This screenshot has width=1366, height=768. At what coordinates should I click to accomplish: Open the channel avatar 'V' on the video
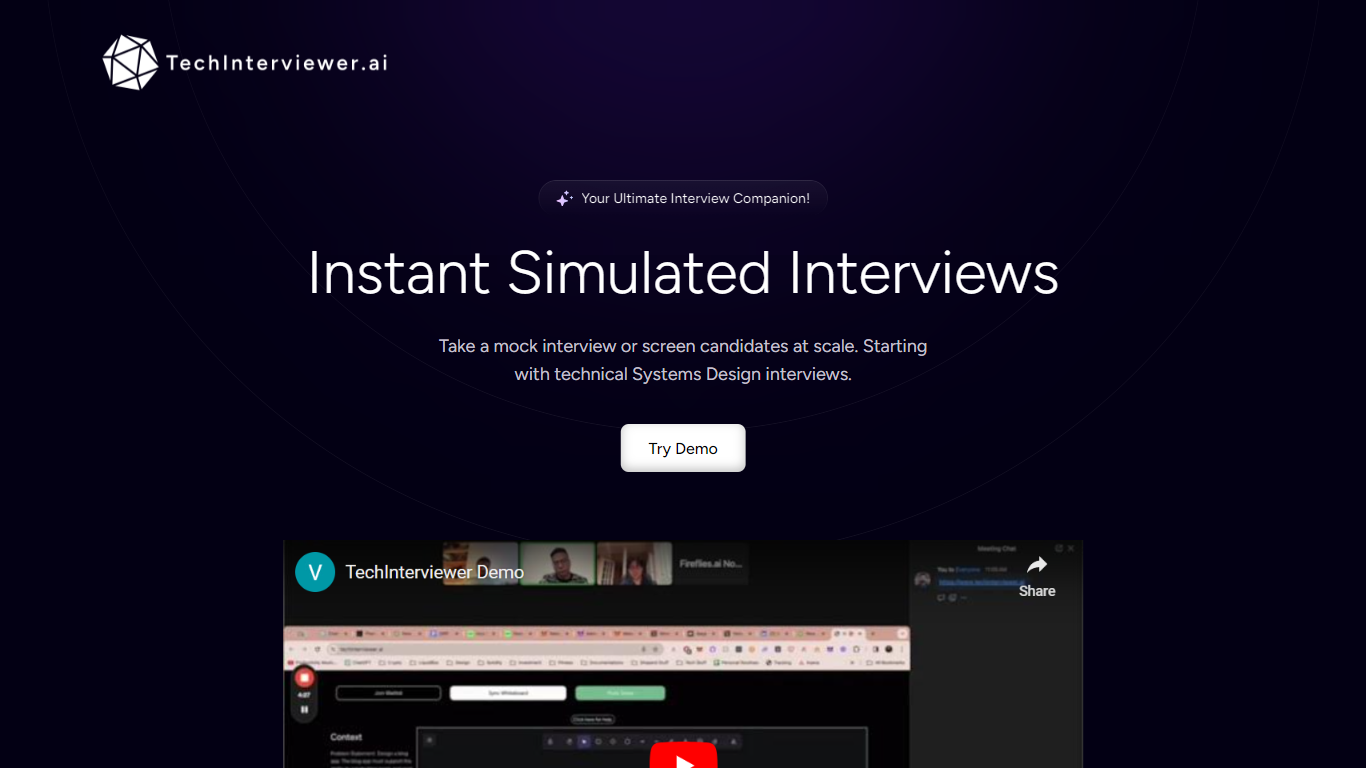click(x=315, y=572)
